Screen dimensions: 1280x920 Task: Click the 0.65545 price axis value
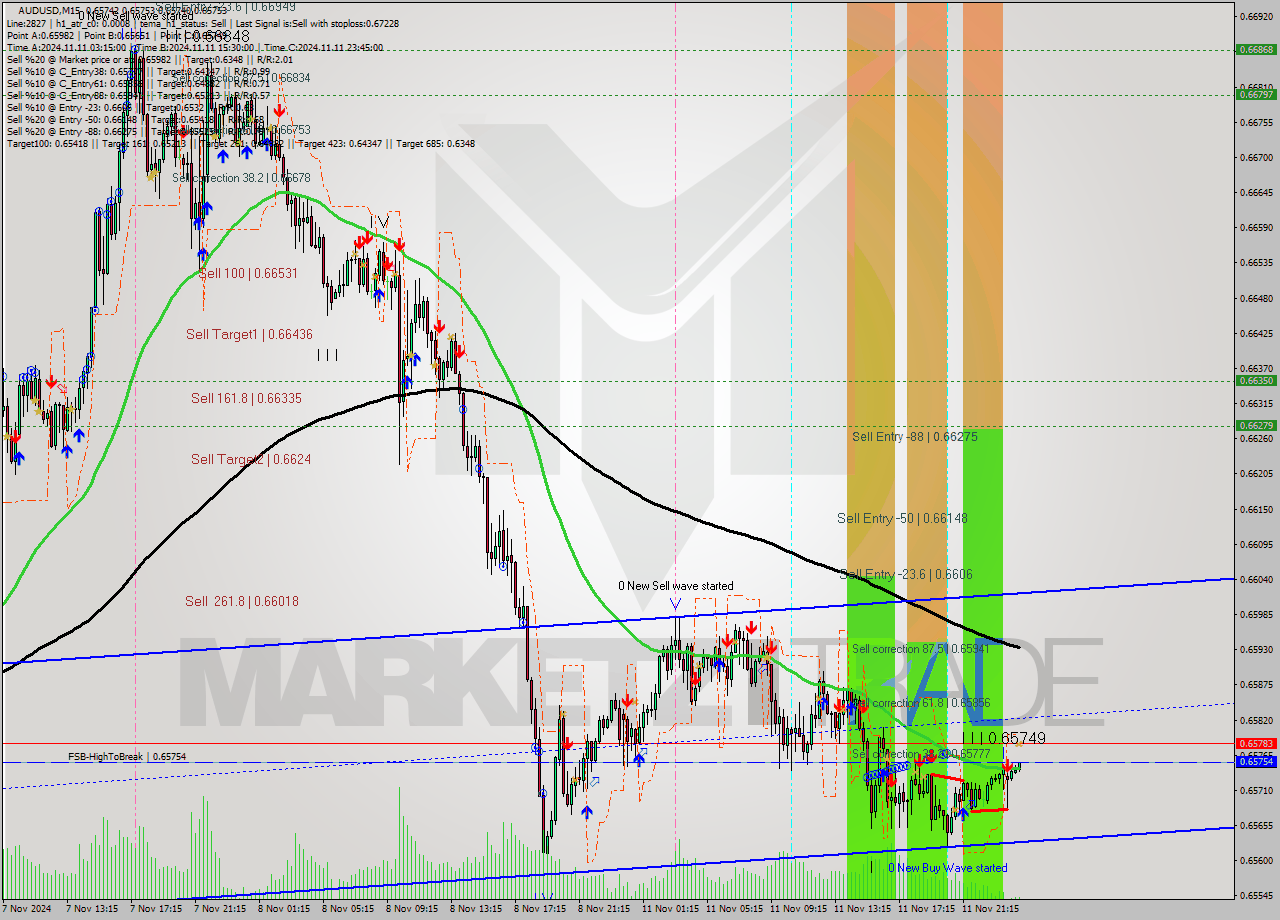tap(1256, 895)
